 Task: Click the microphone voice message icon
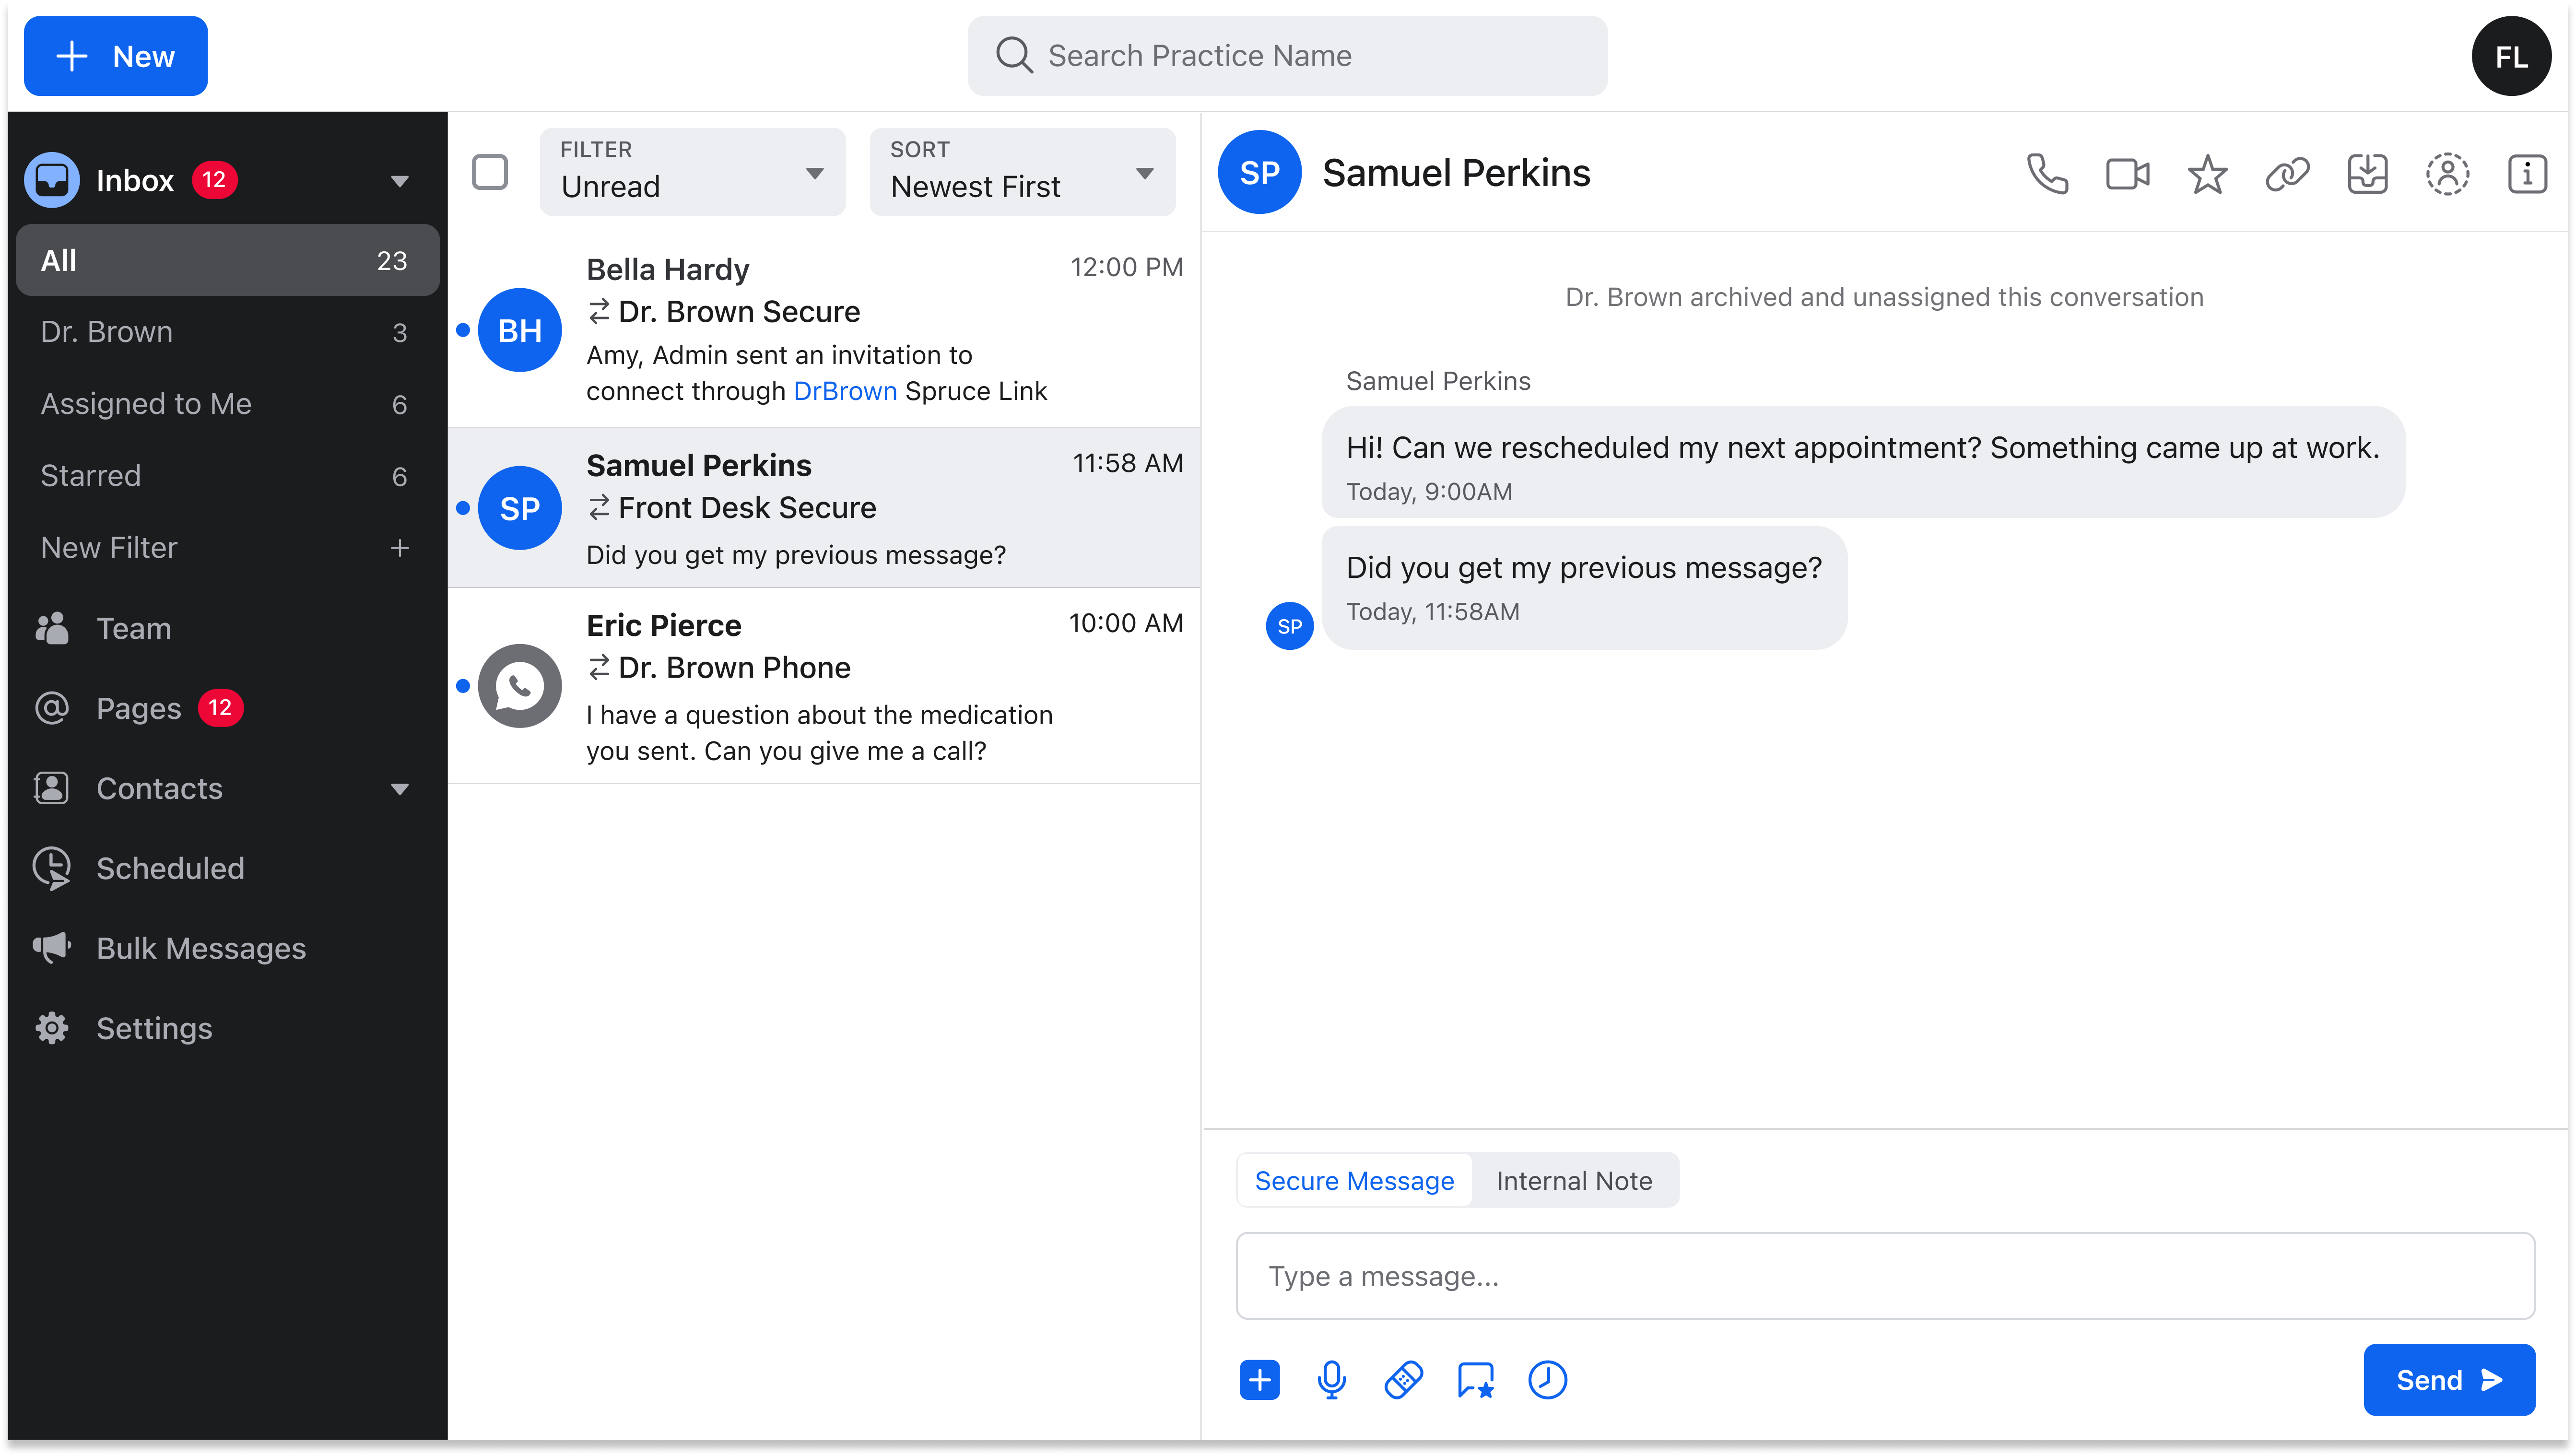tap(1331, 1380)
